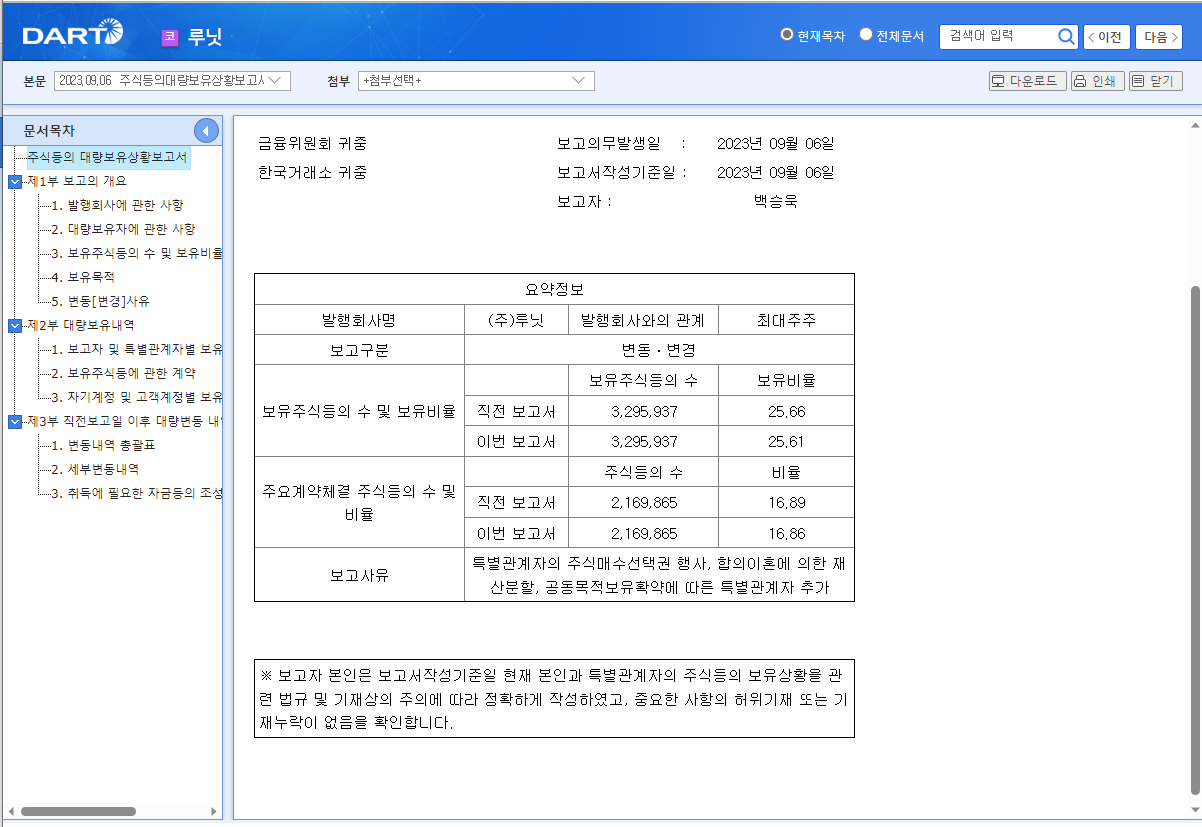Open 3. 자기계정 및 고객계정별 보유 item
Image resolution: width=1202 pixels, height=827 pixels.
(136, 397)
